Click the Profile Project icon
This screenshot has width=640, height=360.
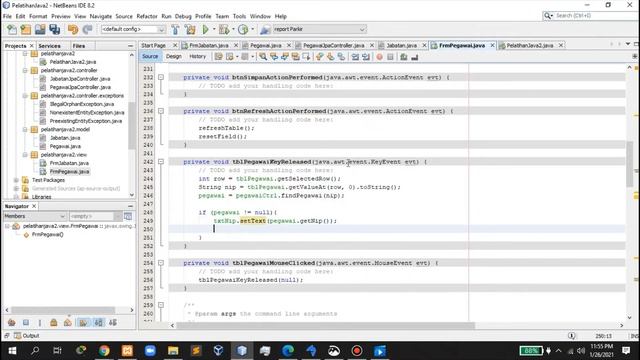coord(243,29)
